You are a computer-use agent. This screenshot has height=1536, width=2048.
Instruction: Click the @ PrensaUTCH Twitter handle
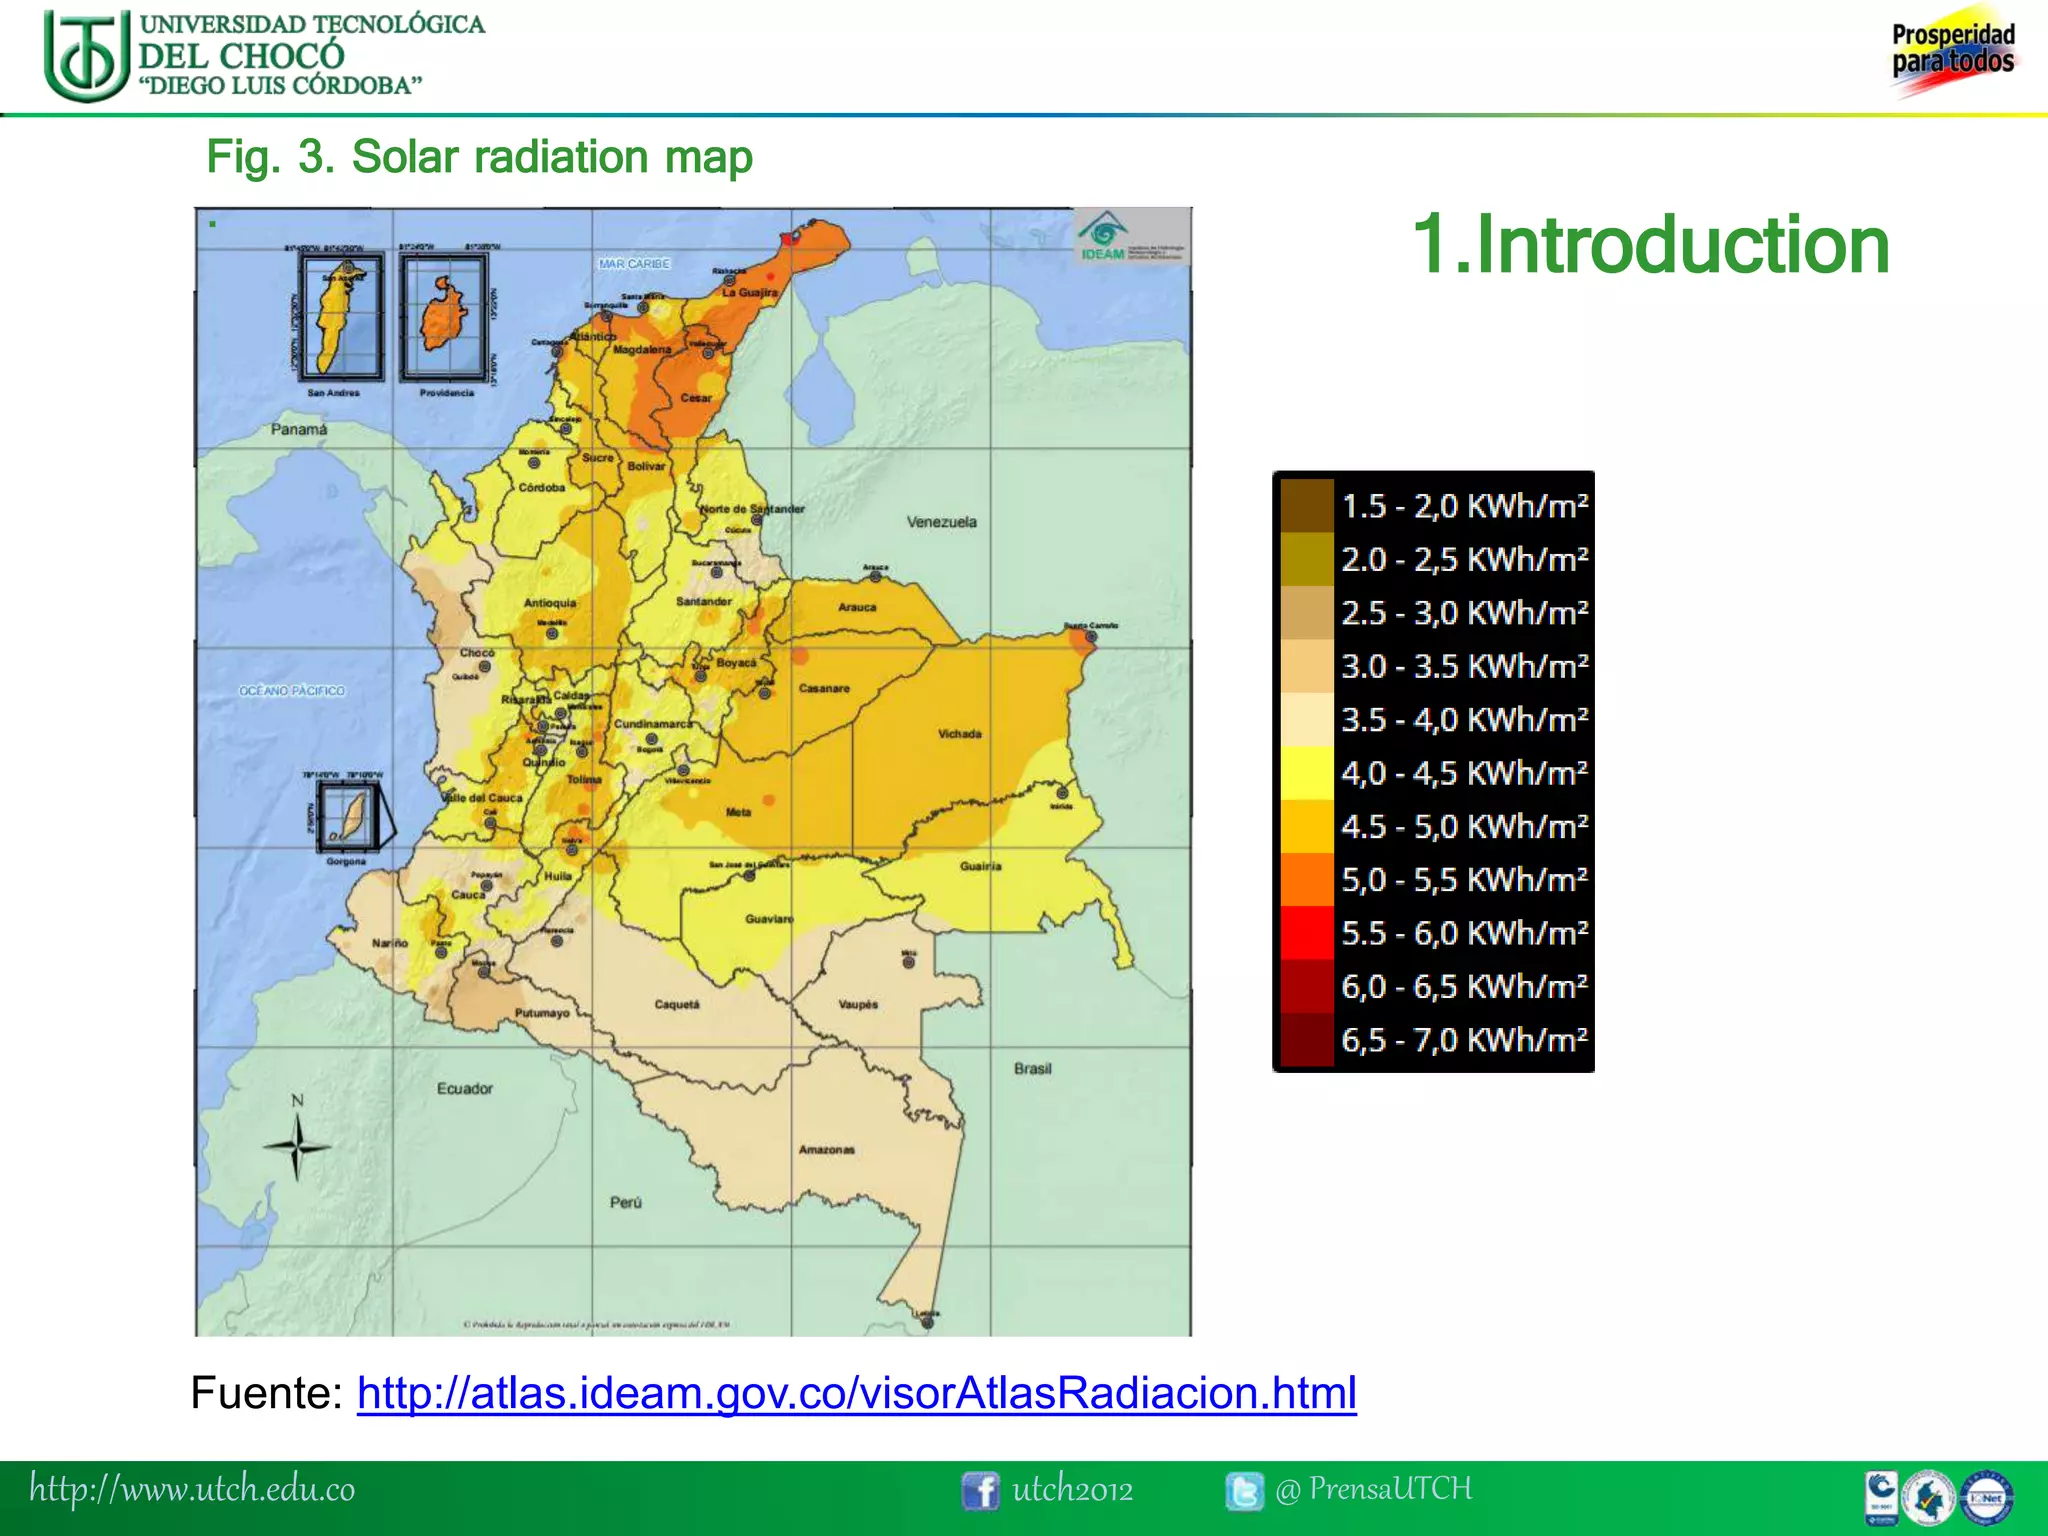pos(1373,1489)
